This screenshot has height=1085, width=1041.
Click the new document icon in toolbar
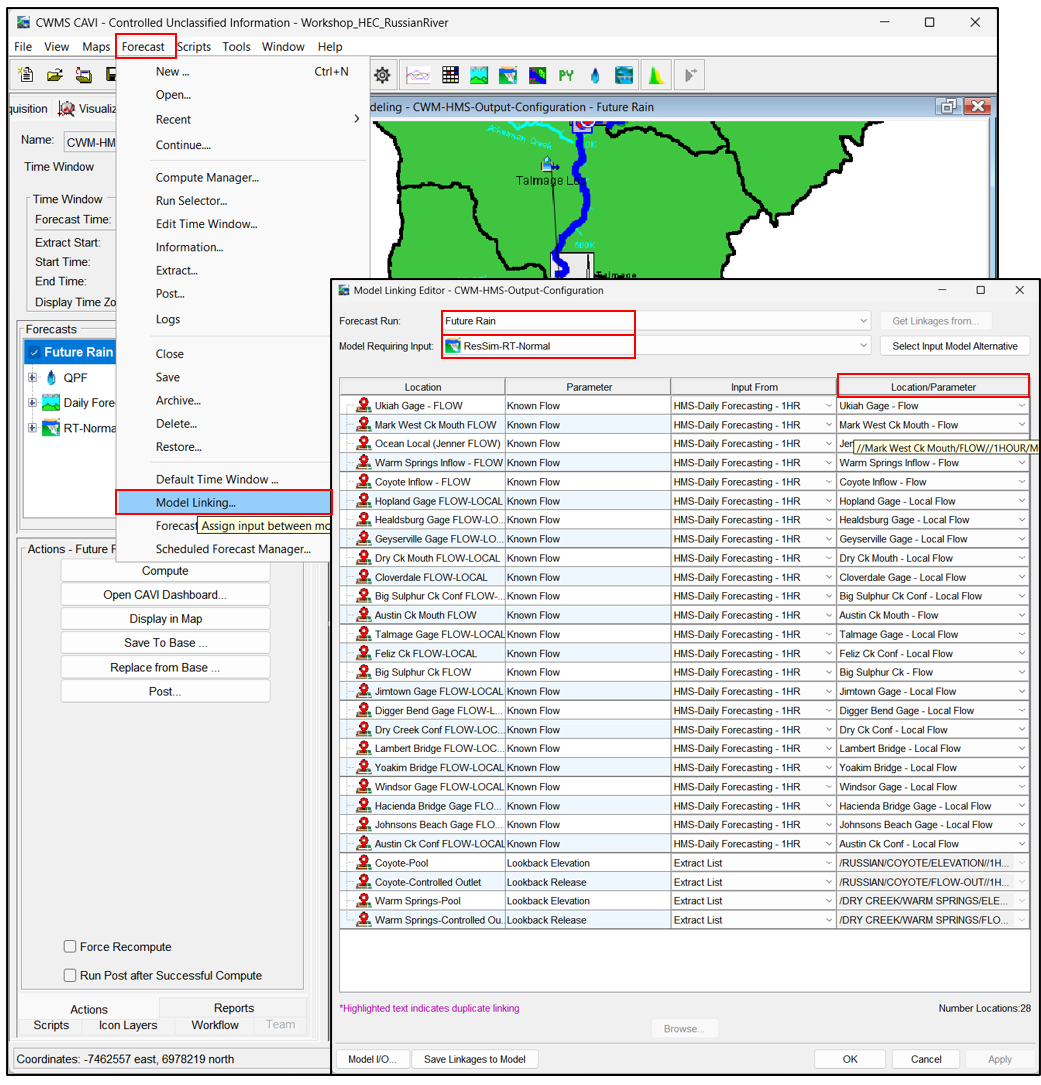click(27, 75)
